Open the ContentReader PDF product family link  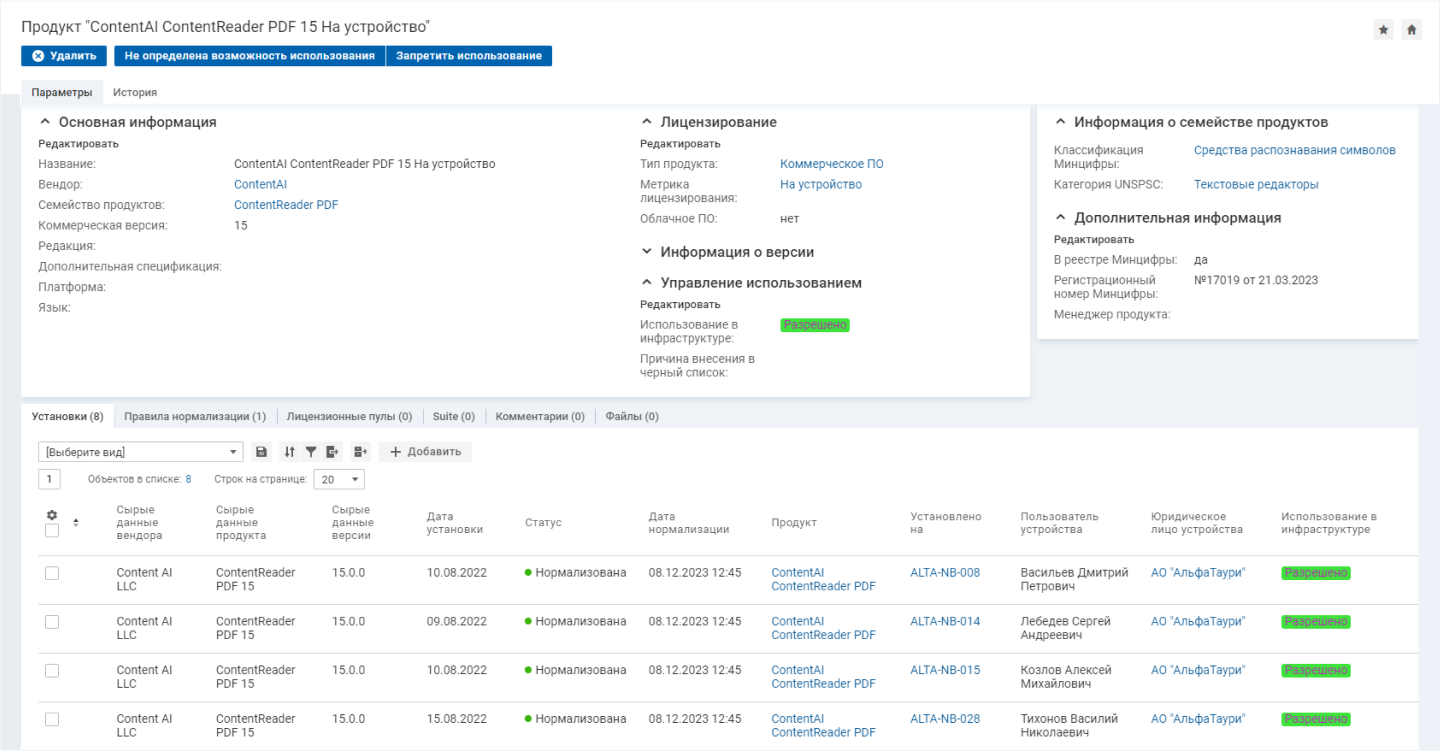pos(286,205)
